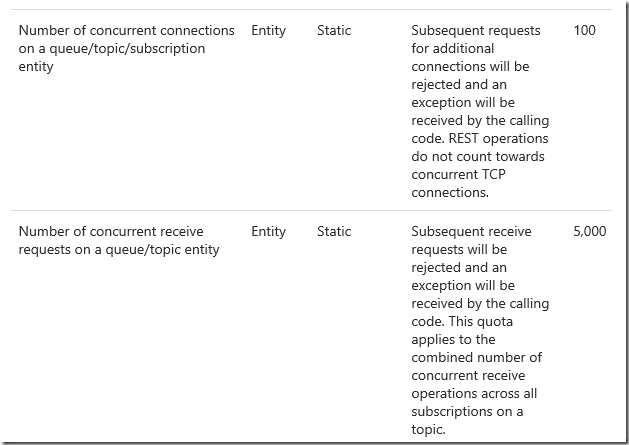This screenshot has width=629, height=445.
Task: Select the 'Number of concurrent receive requests' cell
Action: click(119, 240)
